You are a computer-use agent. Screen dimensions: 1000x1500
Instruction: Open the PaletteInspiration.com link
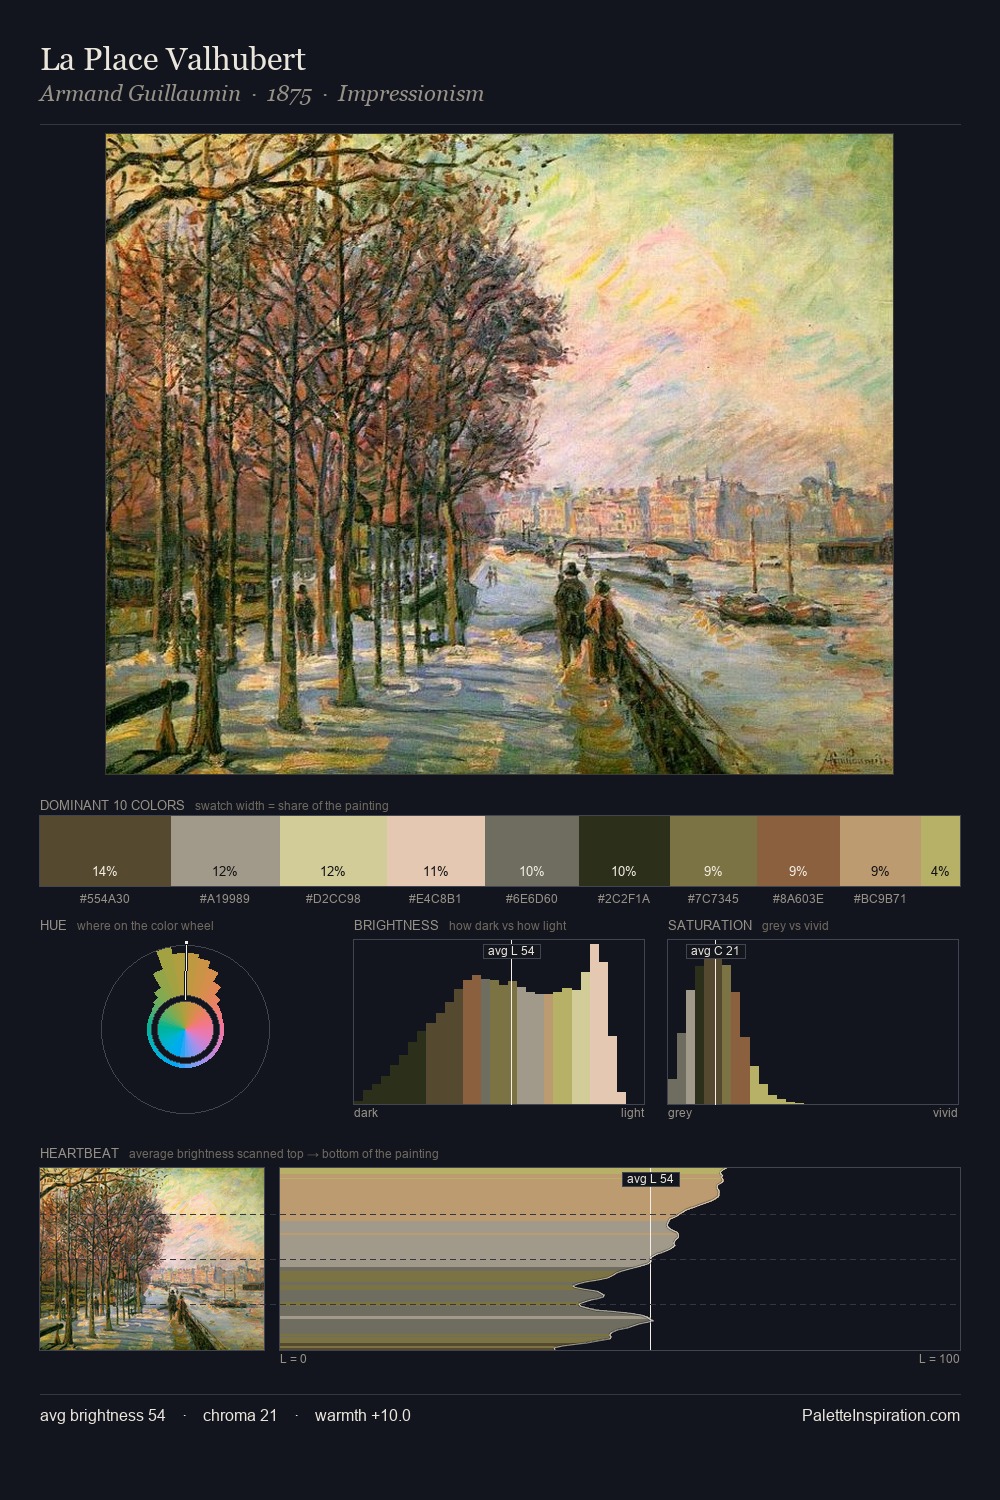coord(881,1416)
